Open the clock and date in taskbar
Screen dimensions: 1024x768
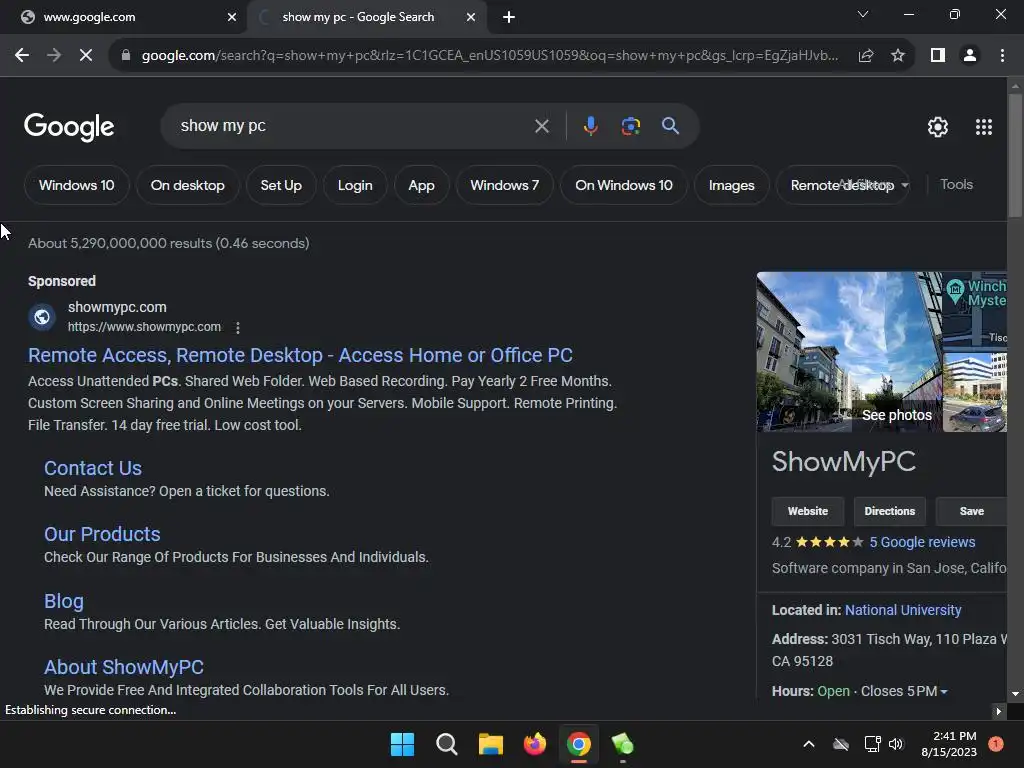click(x=949, y=744)
